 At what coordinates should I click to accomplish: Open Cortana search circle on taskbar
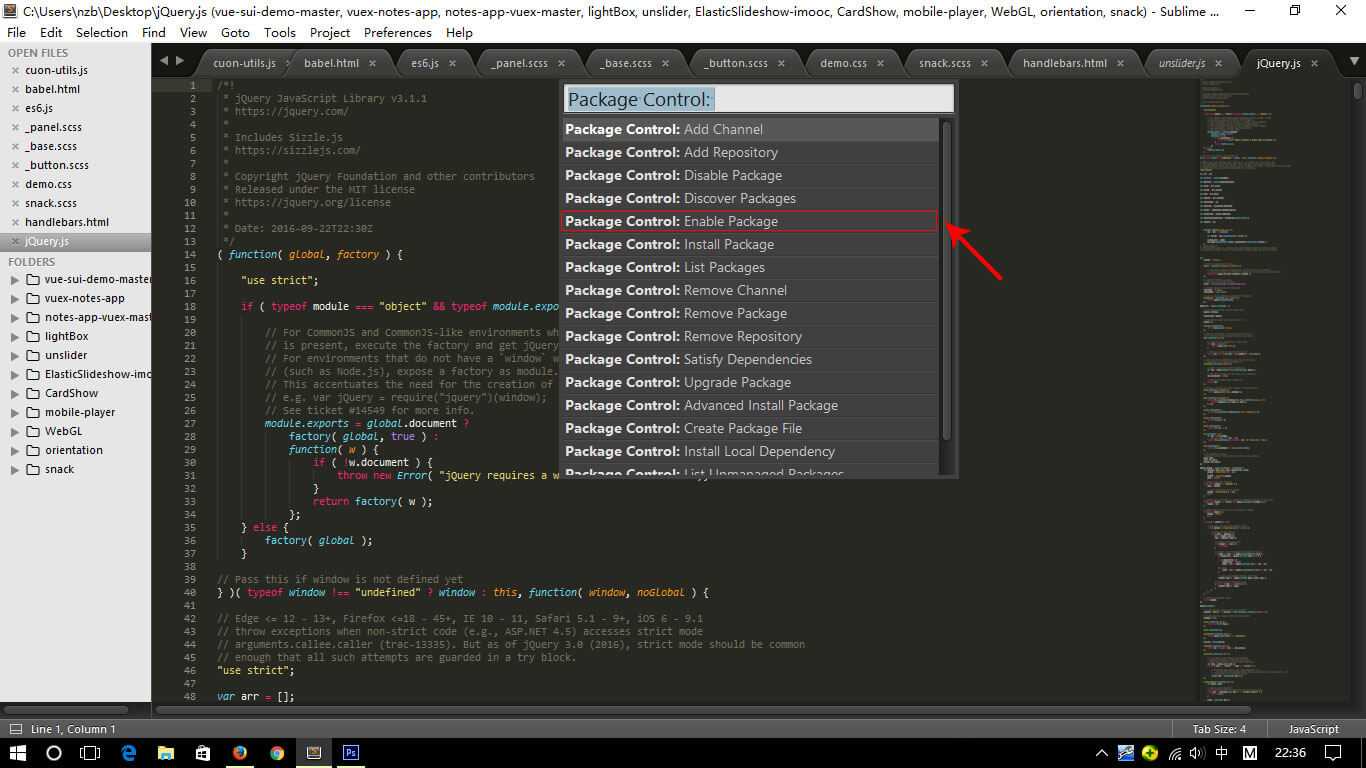point(54,753)
